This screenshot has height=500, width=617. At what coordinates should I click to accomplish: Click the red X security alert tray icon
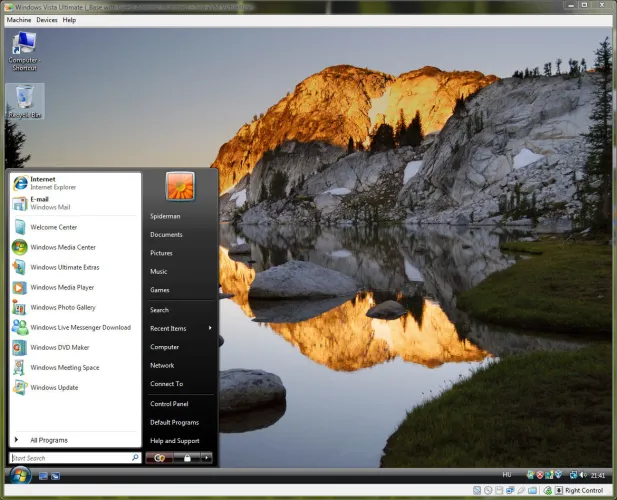tap(540, 475)
